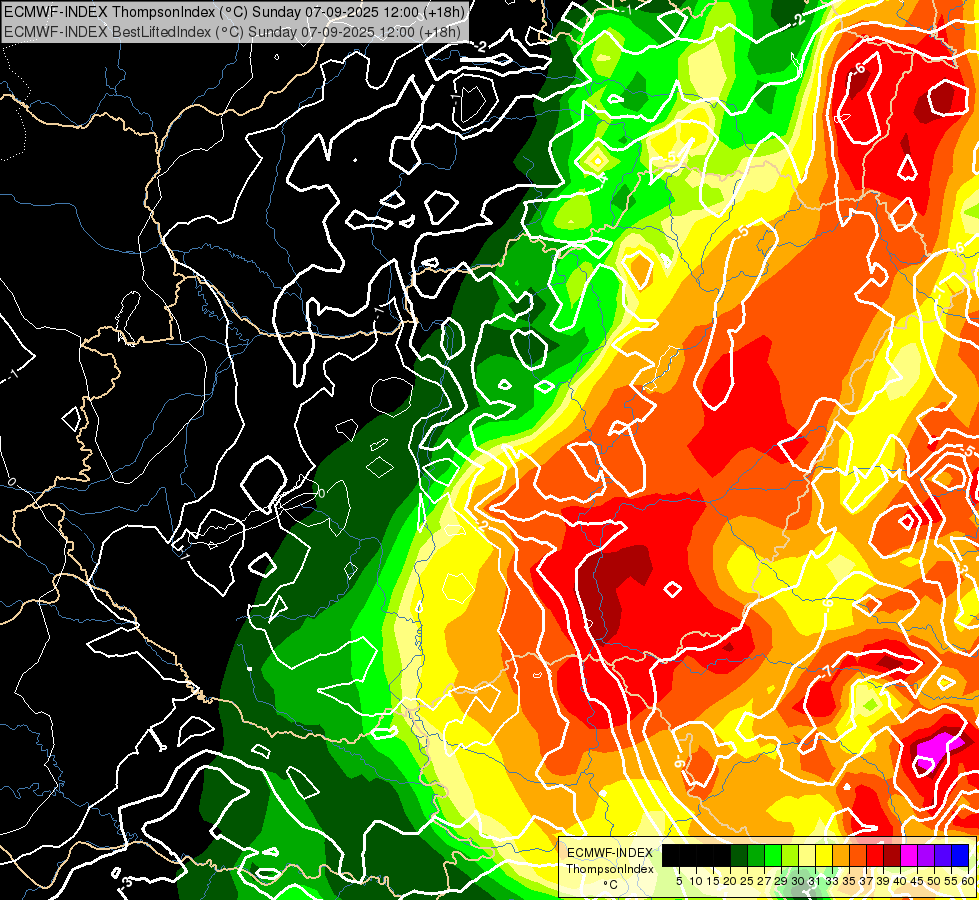Click the legend scale value 31
The height and width of the screenshot is (900, 979).
click(815, 881)
